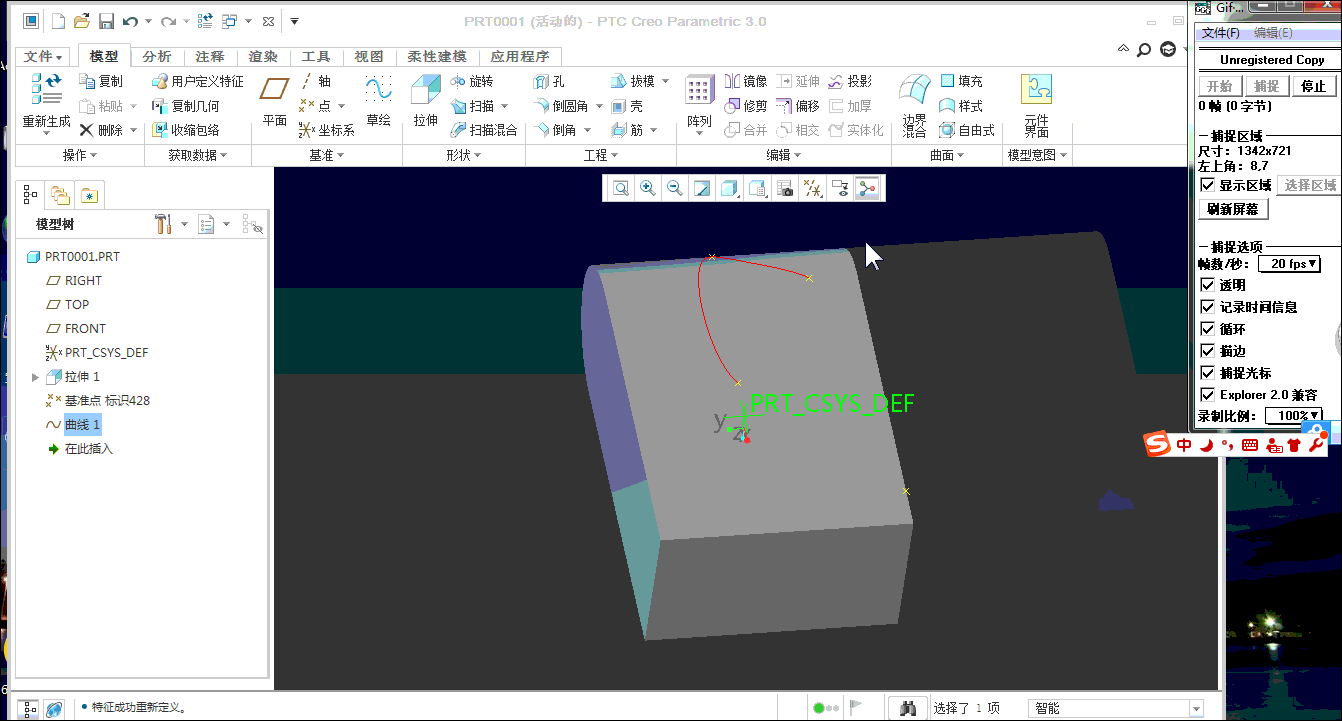Screen dimensions: 1342x721
Task: Open the 帧数/秒 20 fps dropdown
Action: pos(1291,264)
